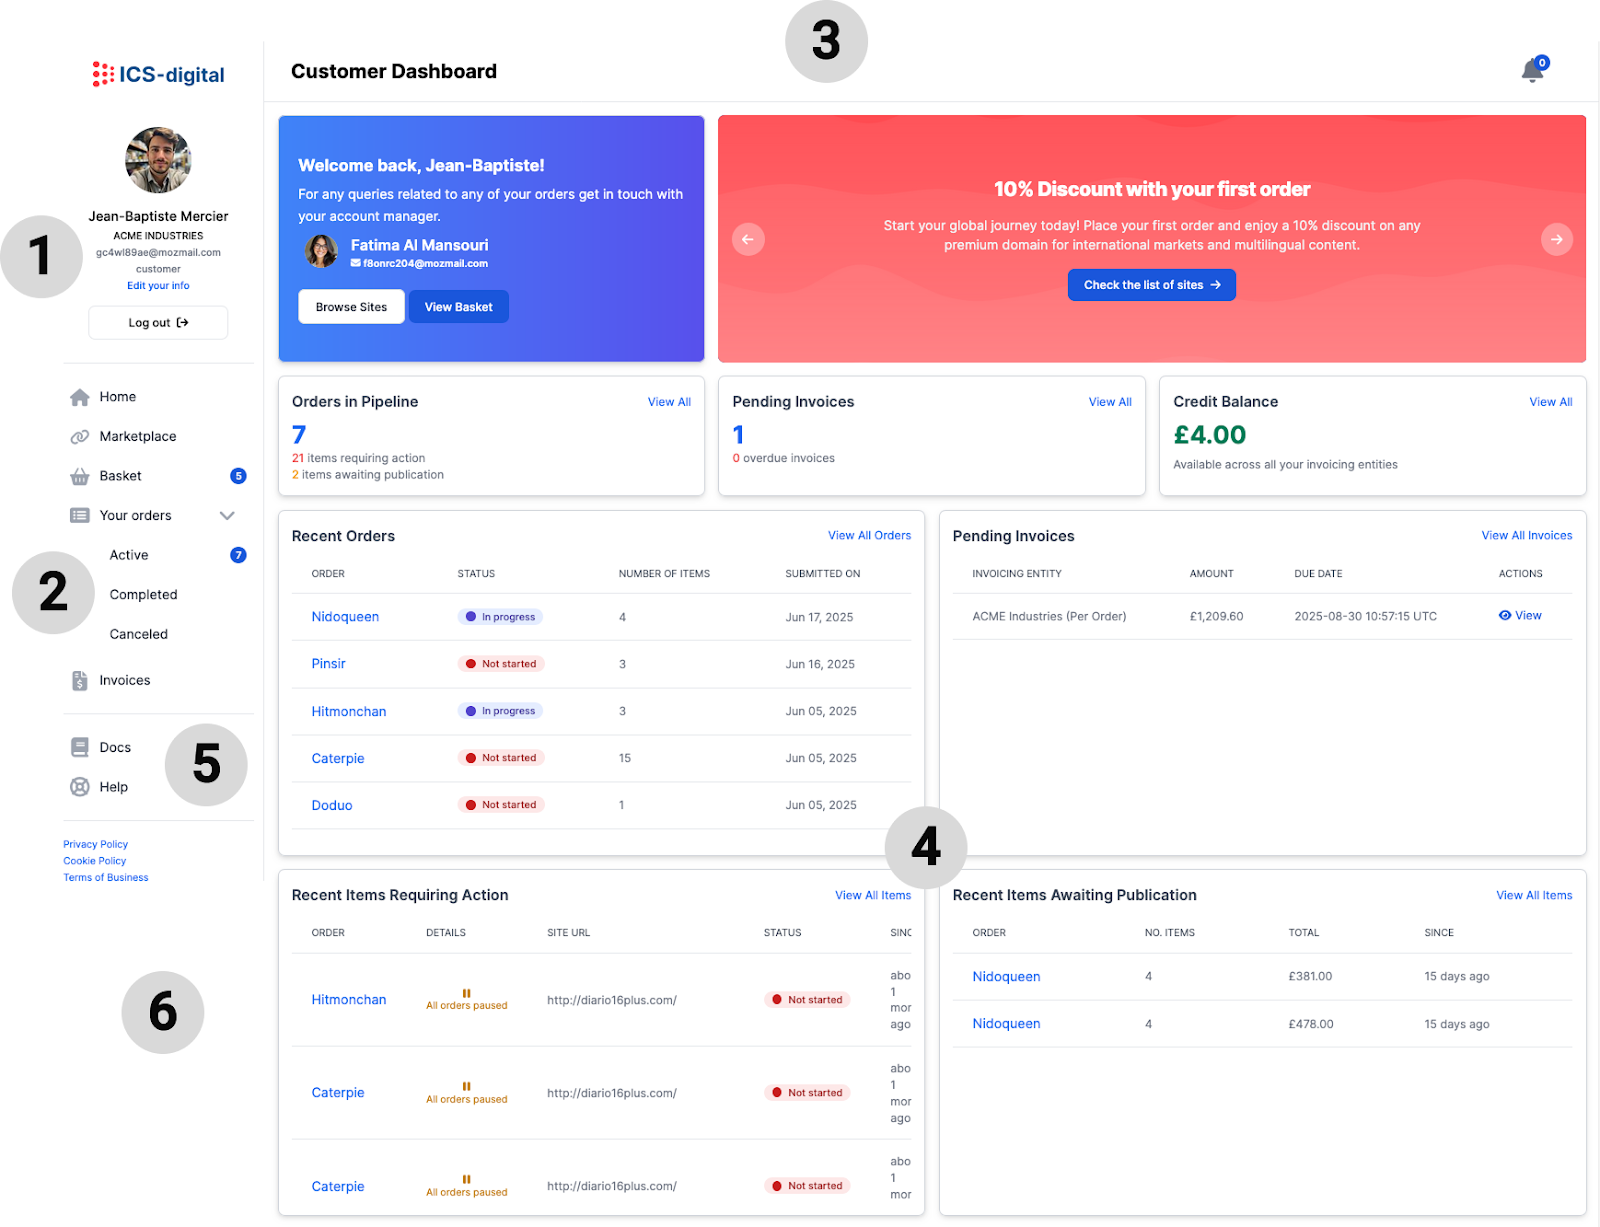Click the eye icon for ACME invoice
The width and height of the screenshot is (1600, 1227).
(x=1504, y=616)
